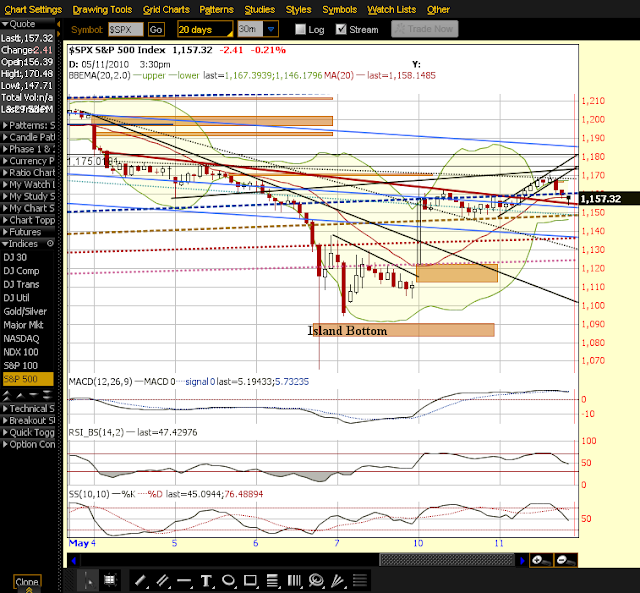This screenshot has width=640, height=593.
Task: Expand the Candle Patterns panel
Action: (27, 137)
